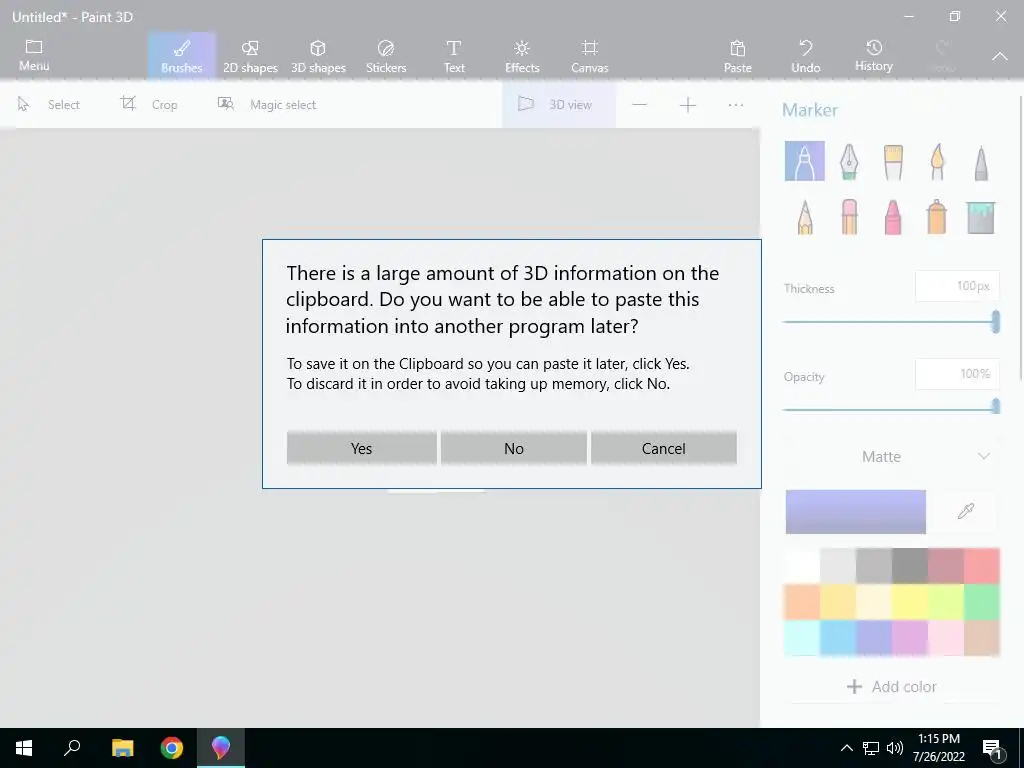This screenshot has height=768, width=1024.
Task: Open the Text tool tab
Action: tap(454, 56)
